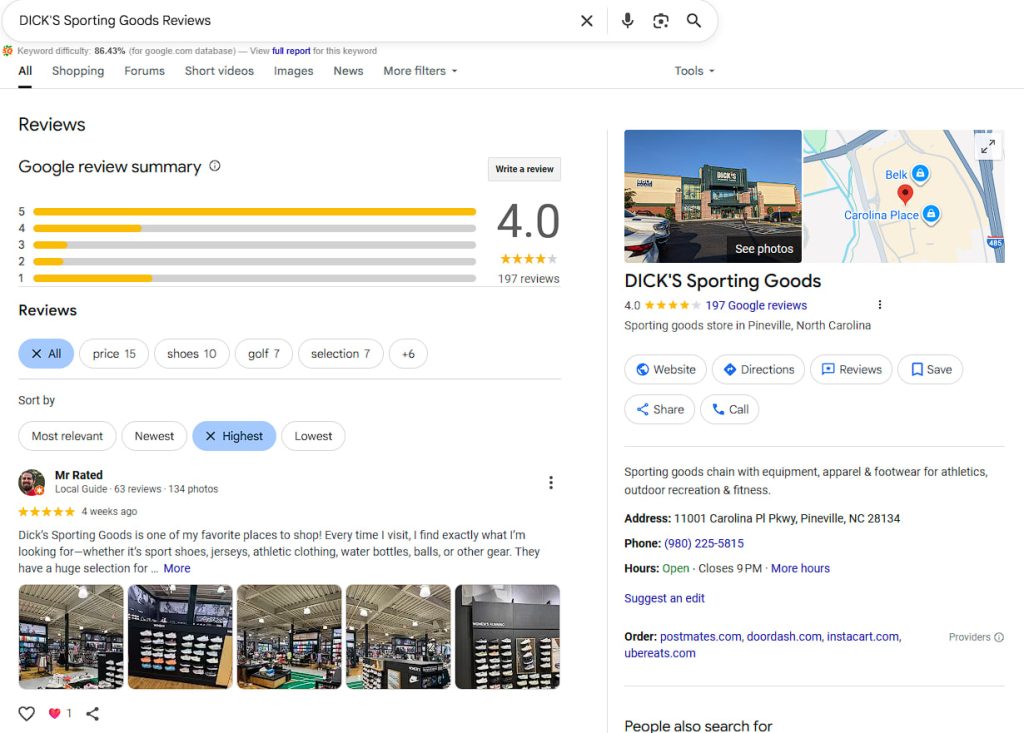The image size is (1024, 733).
Task: Open Mr Rated review options menu
Action: [551, 483]
